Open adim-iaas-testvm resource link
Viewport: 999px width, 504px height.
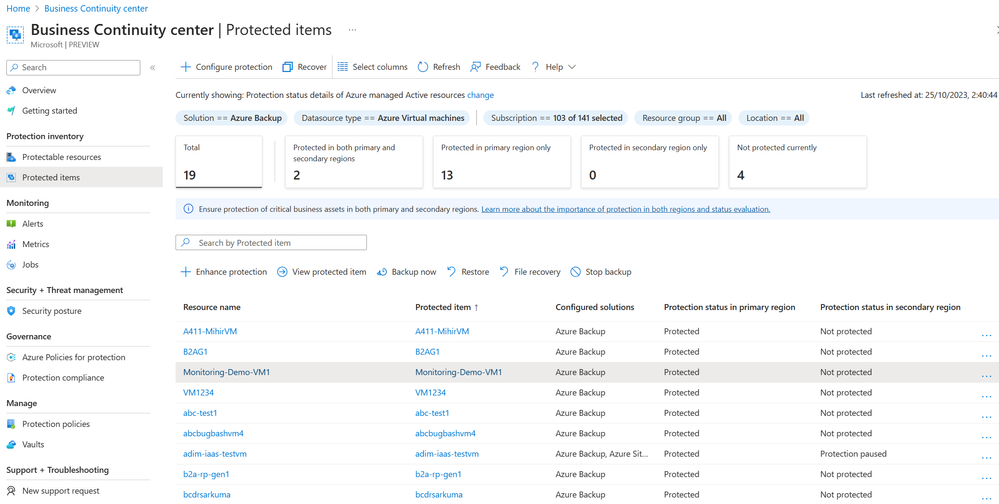coord(215,454)
